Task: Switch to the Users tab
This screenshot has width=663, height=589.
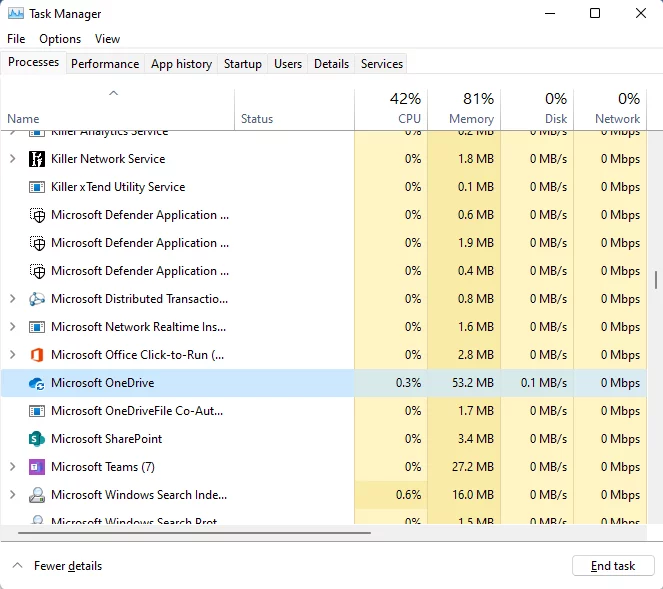Action: 288,64
